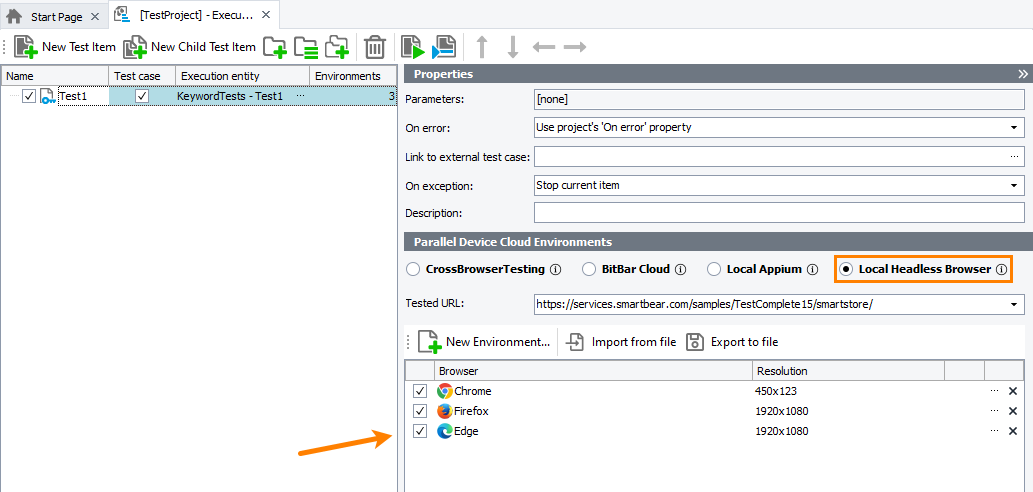The width and height of the screenshot is (1033, 492).
Task: Remove the Chrome environment with its X icon
Action: tap(1013, 392)
